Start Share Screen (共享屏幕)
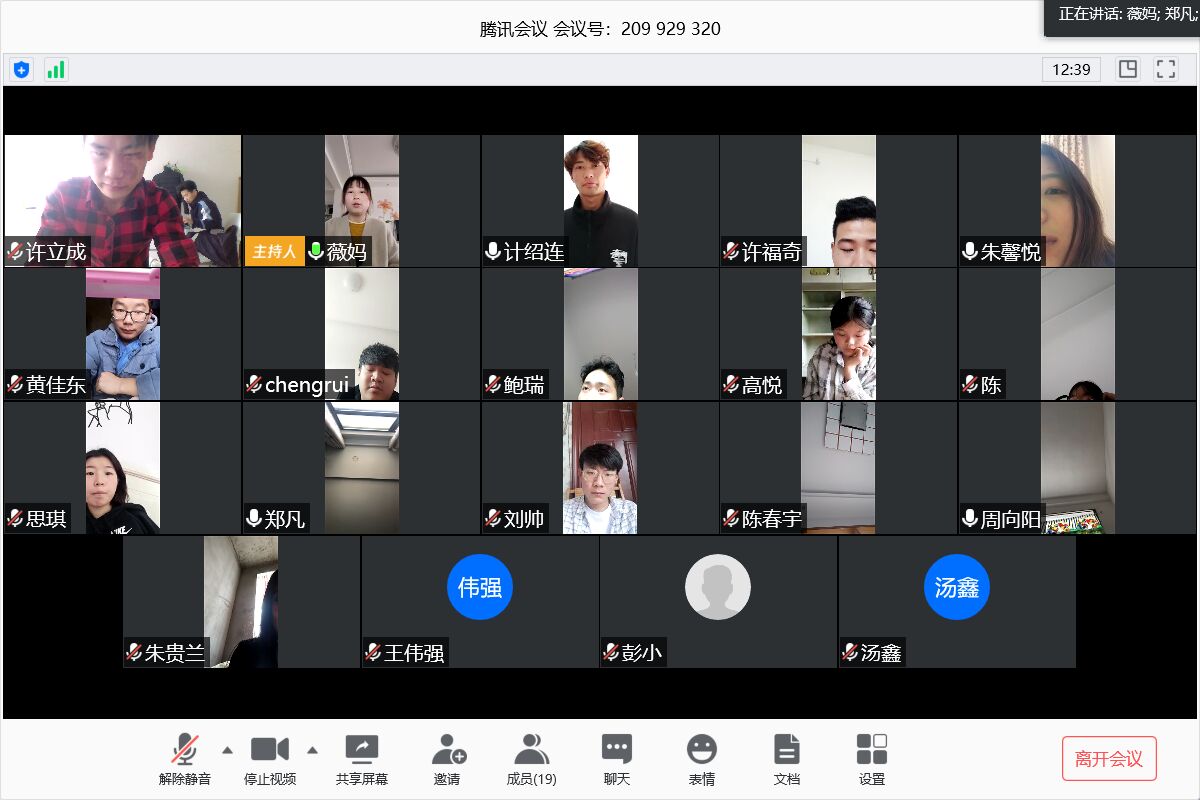The width and height of the screenshot is (1200, 800). coord(361,759)
